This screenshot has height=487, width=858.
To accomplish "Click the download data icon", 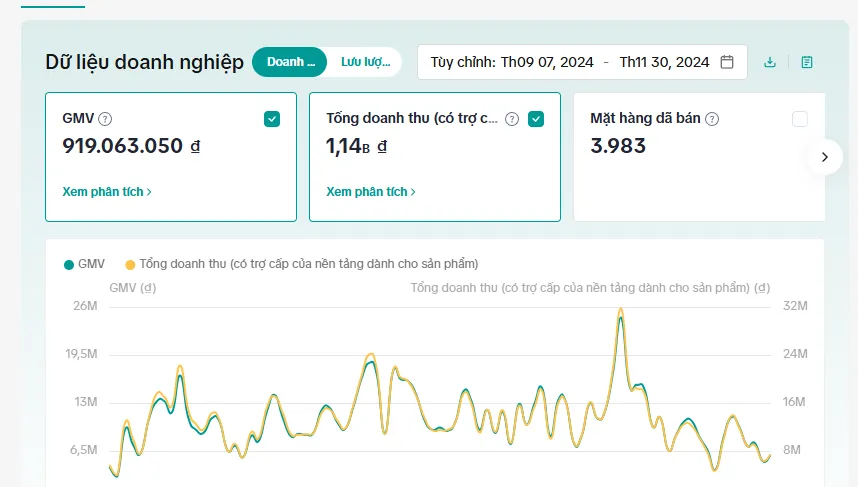I will 770,62.
